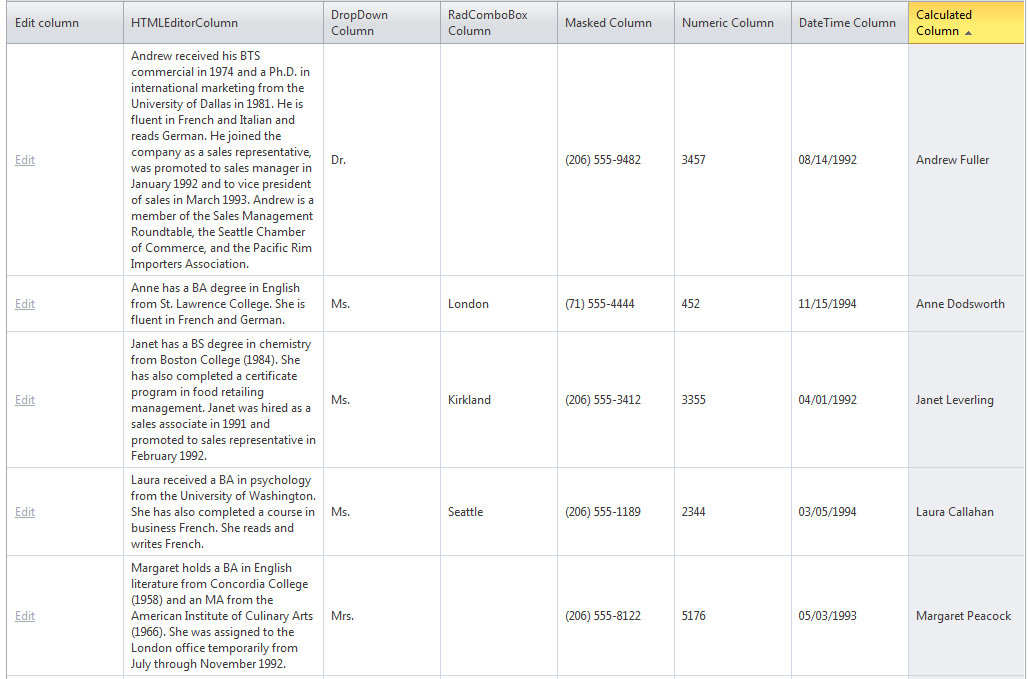The width and height of the screenshot is (1028, 679).
Task: Click Ms. title in Janet's row
Action: 340,400
